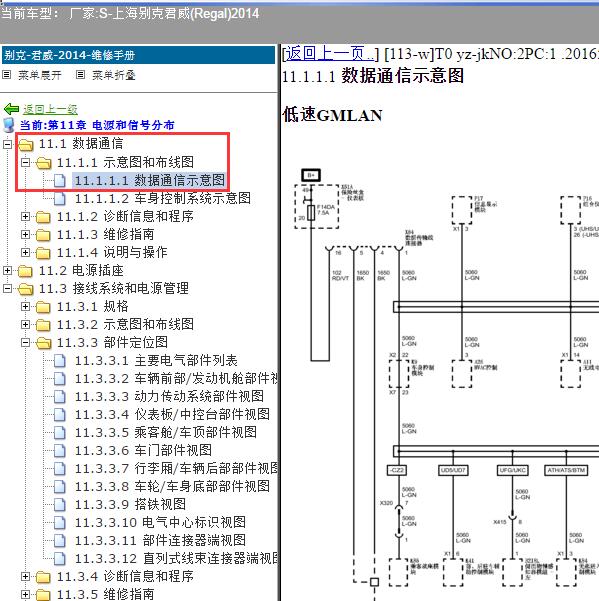Open 11.3.3.1 主要电气部件列表
Screen dimensions: 599x601
[156, 361]
